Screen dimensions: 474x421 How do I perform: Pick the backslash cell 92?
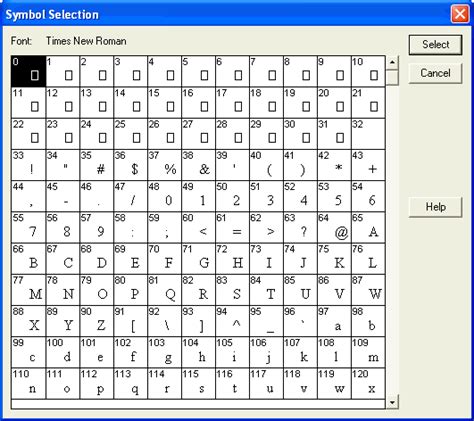point(165,321)
